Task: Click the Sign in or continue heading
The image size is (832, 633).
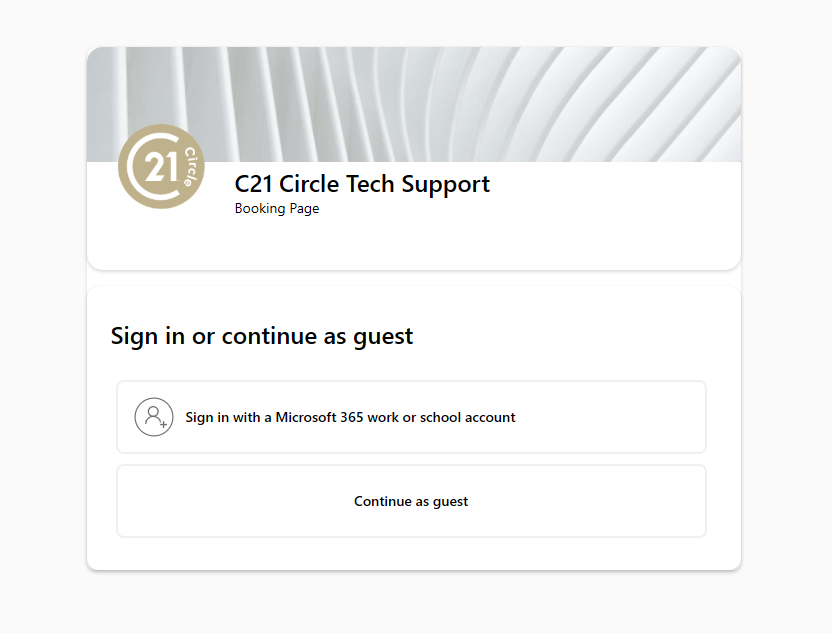Action: (x=262, y=336)
